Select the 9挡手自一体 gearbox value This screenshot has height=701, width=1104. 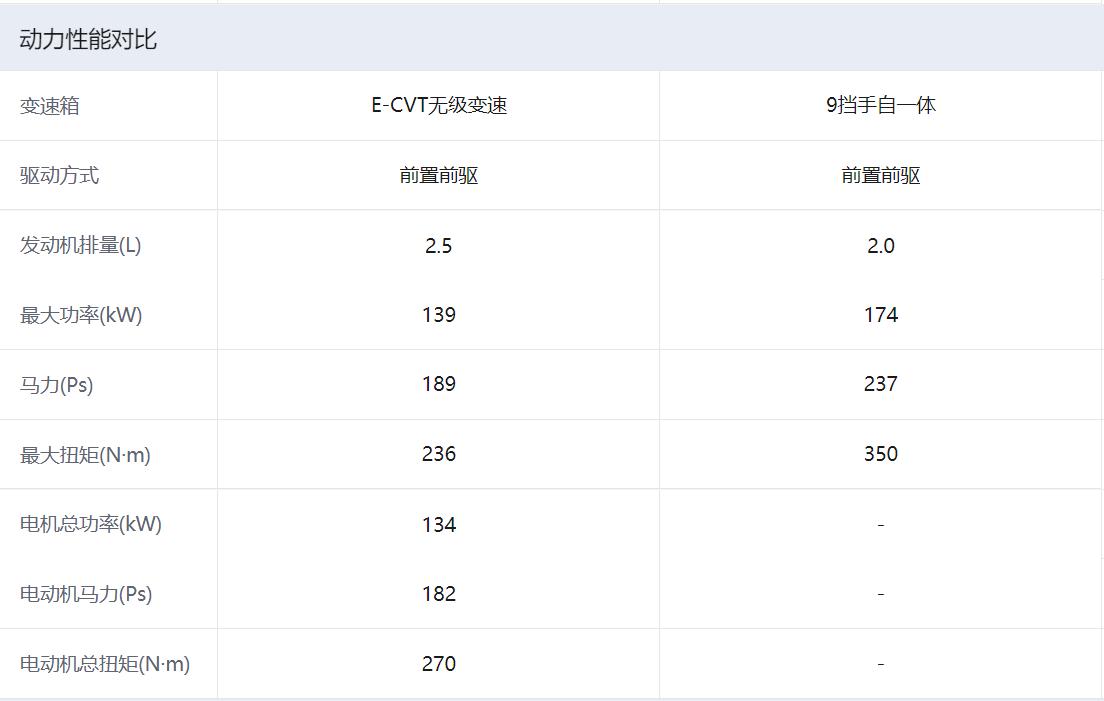(880, 105)
